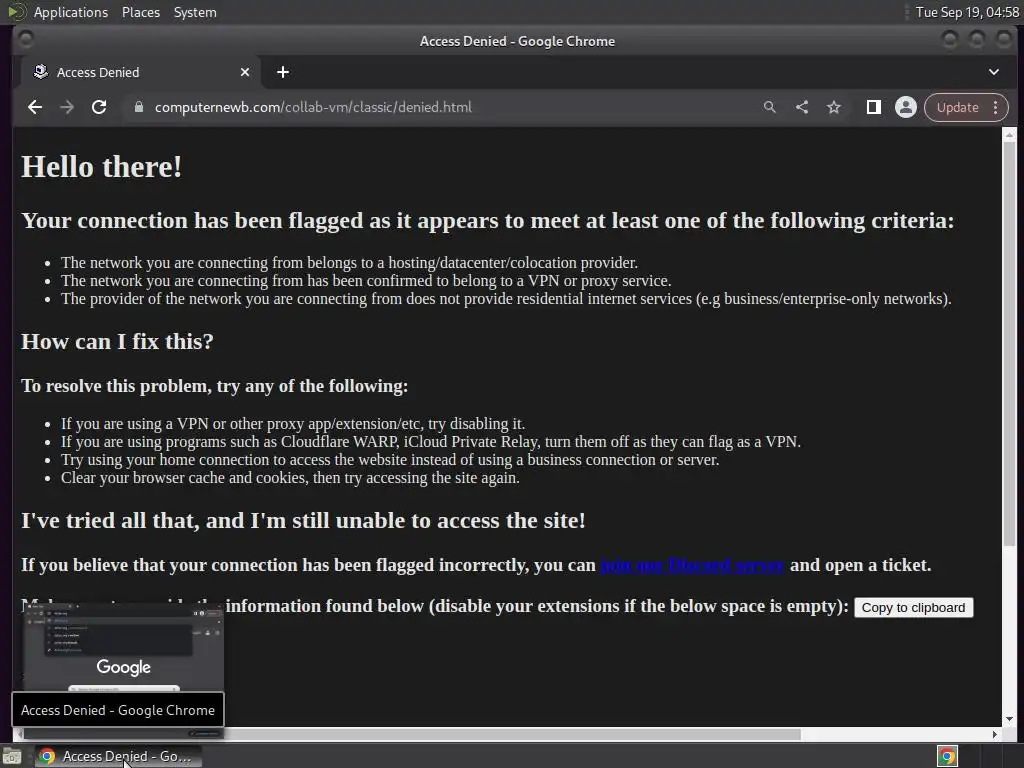Reload the Access Denied page
This screenshot has width=1024, height=768.
pos(99,107)
